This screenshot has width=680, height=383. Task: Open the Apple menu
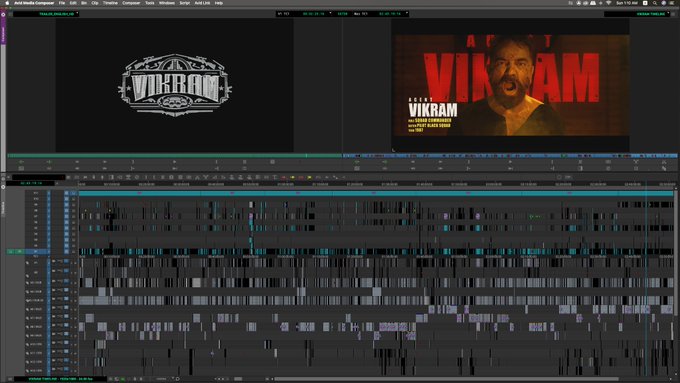pos(7,3)
